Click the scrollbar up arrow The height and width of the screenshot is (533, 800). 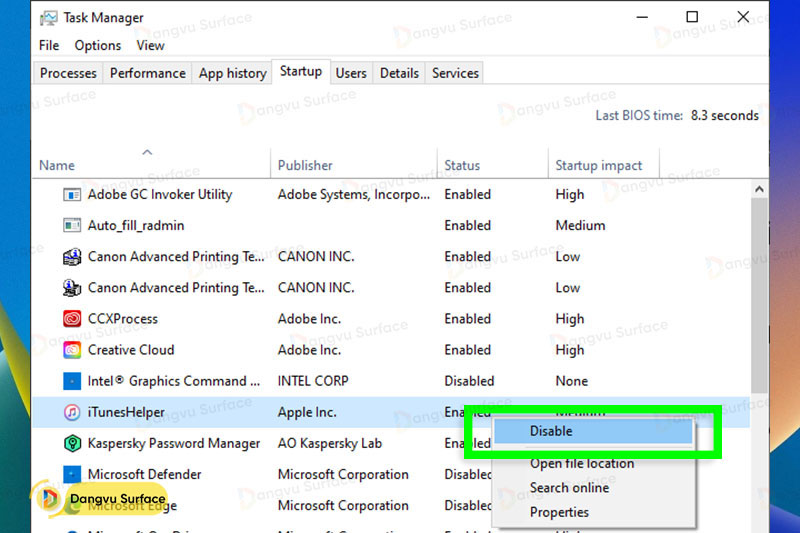(x=758, y=189)
